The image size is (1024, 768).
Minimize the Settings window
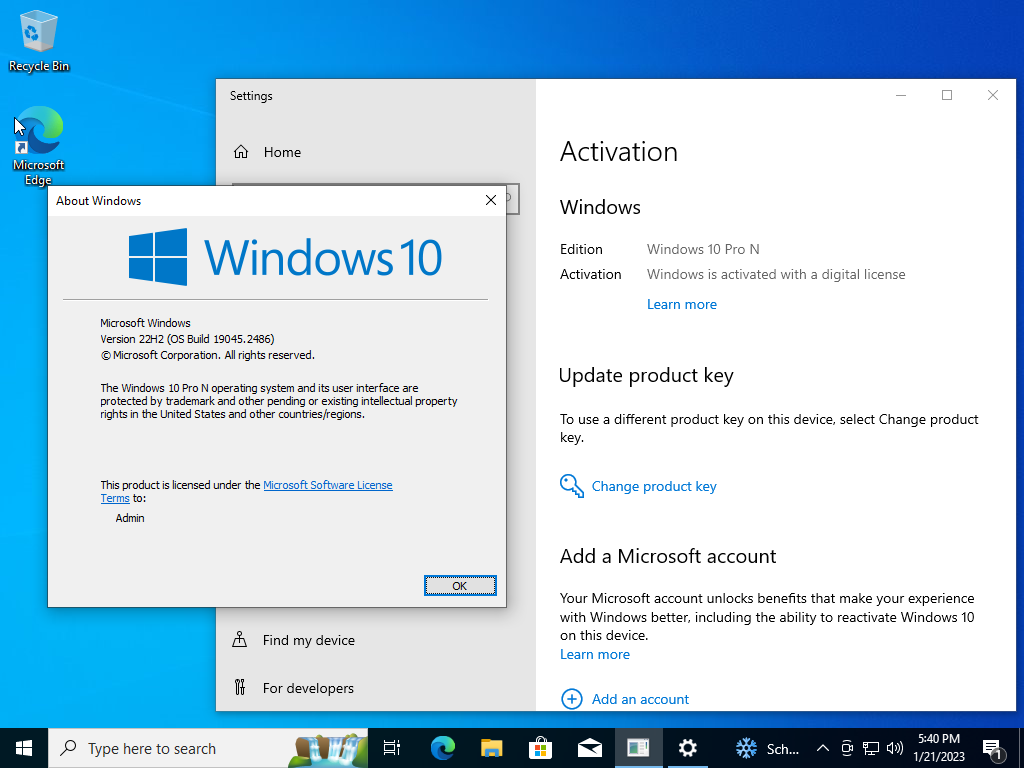[x=901, y=95]
